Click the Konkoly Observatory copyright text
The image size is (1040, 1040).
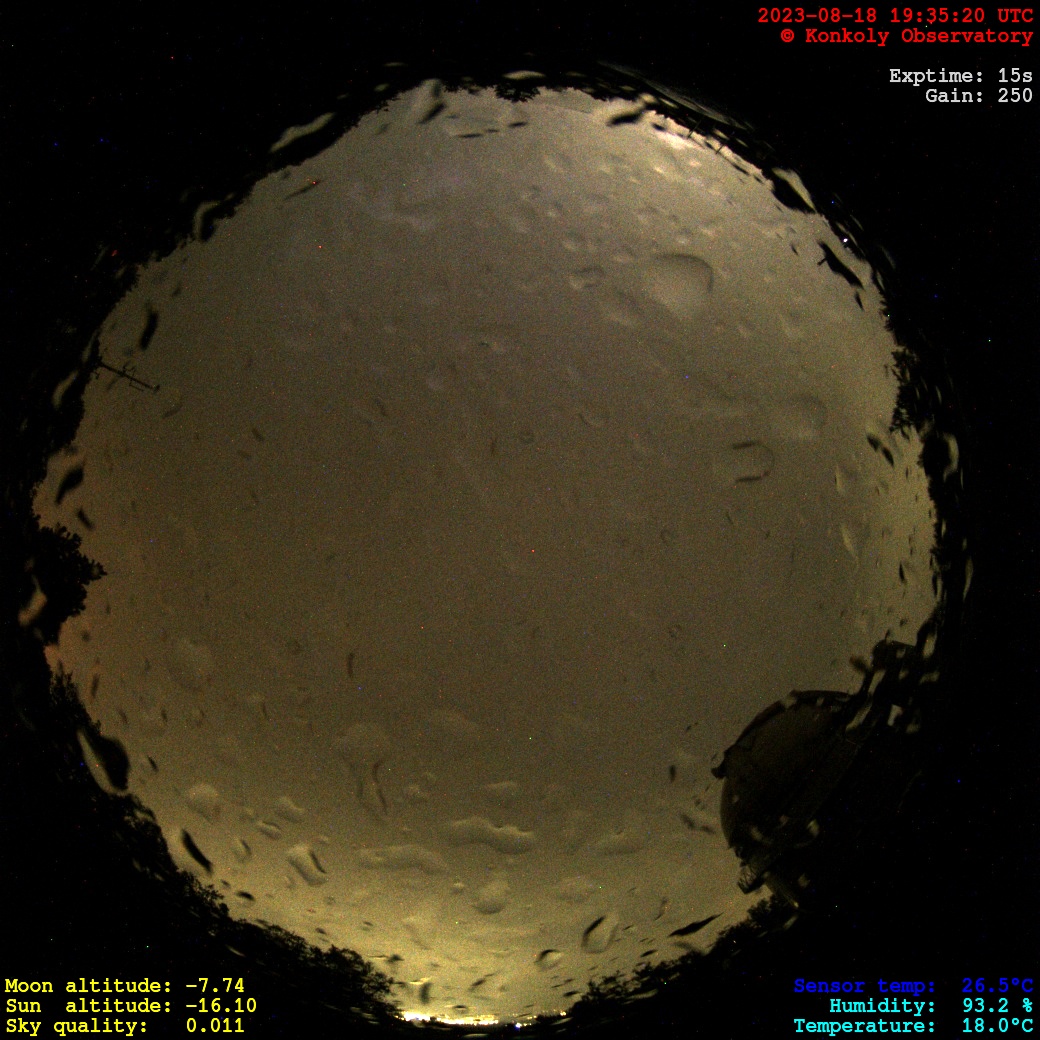pos(906,36)
